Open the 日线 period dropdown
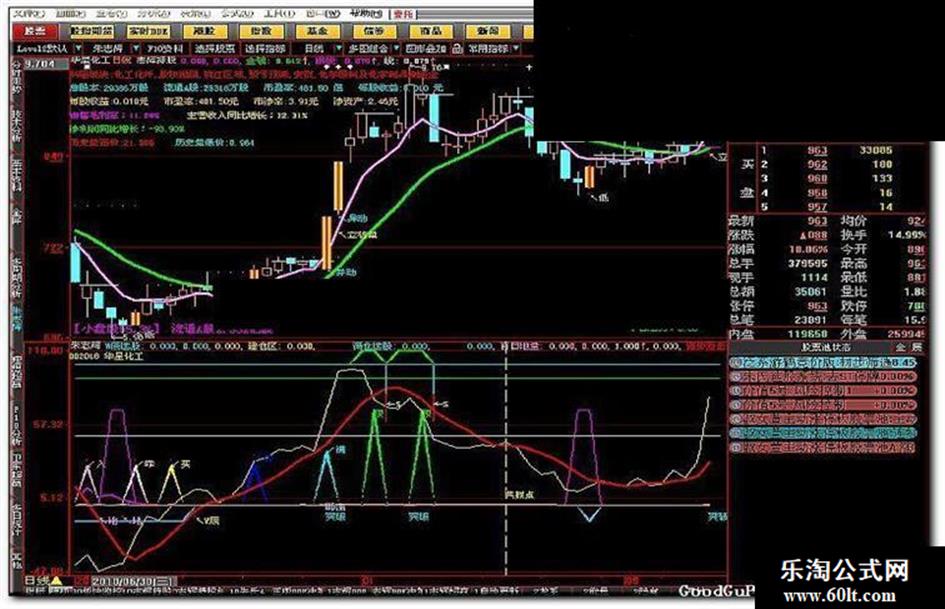The height and width of the screenshot is (609, 945). coord(339,48)
